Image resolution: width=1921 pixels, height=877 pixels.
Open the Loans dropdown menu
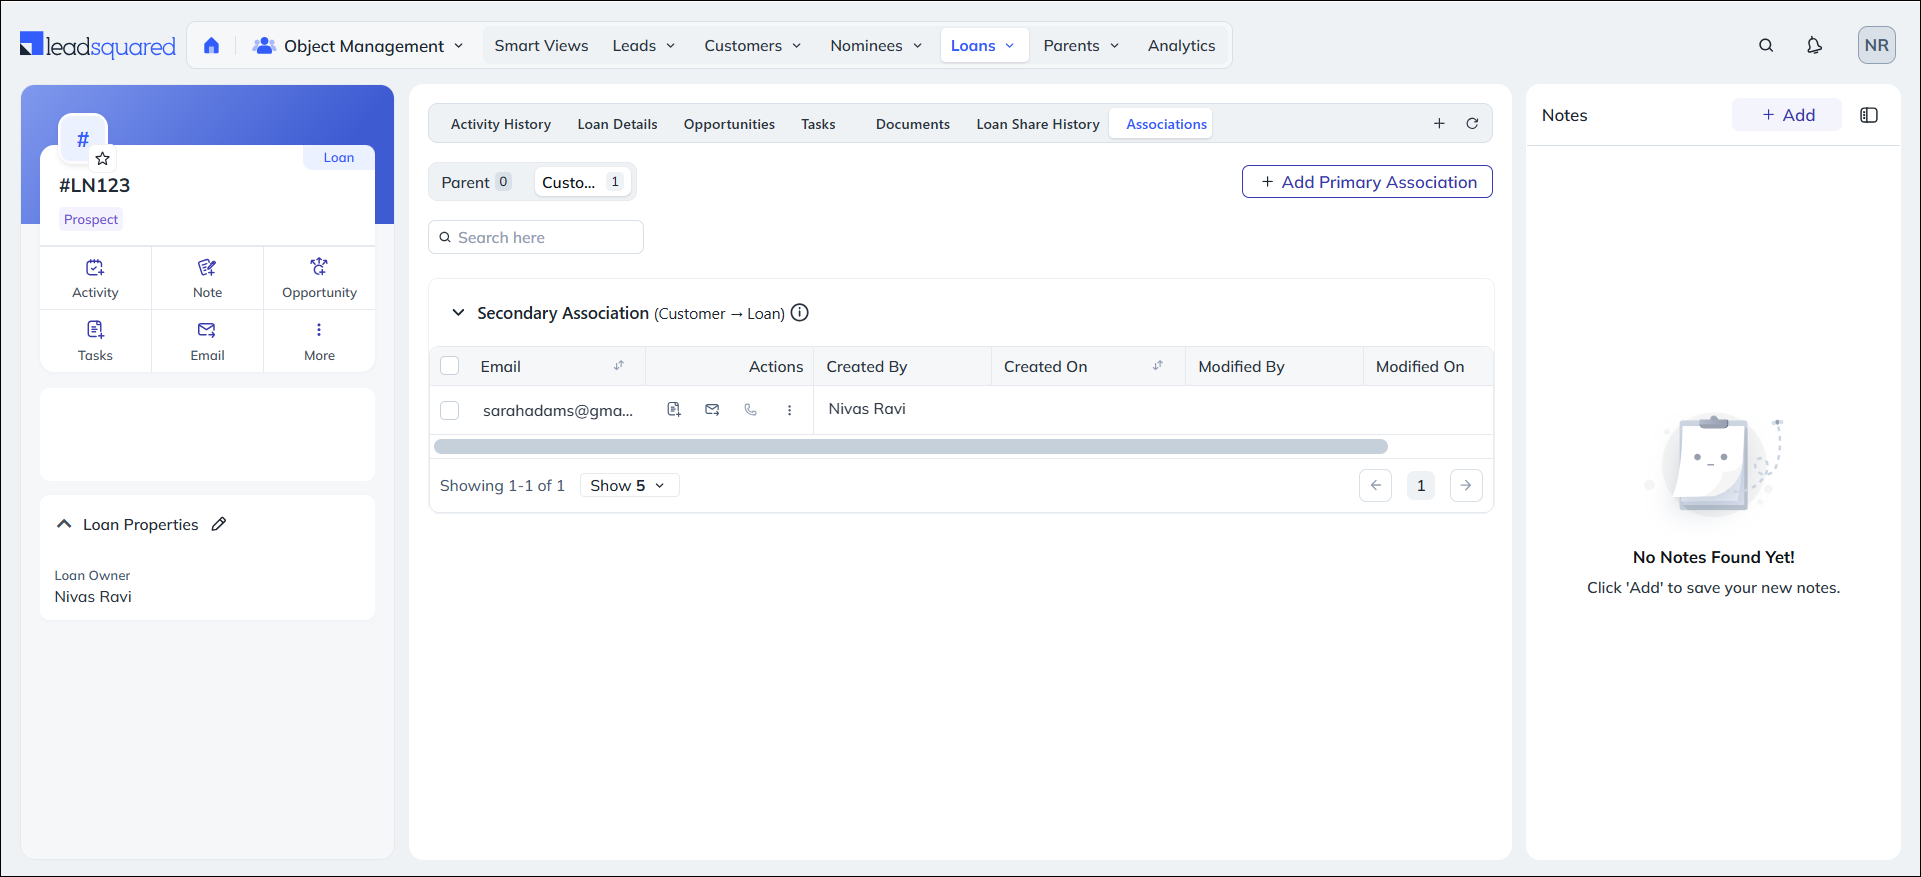(984, 46)
